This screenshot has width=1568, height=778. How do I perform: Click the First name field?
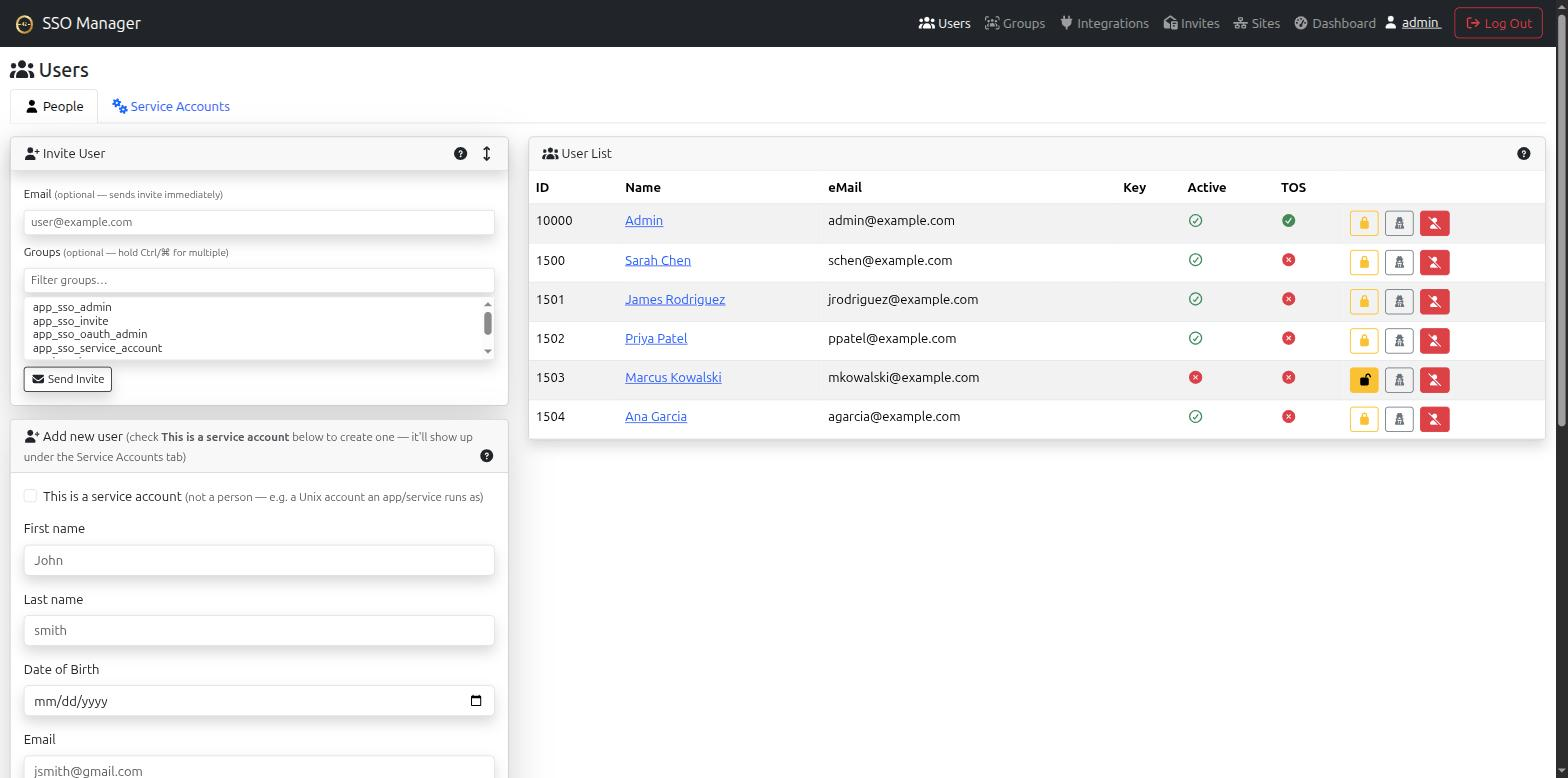(x=259, y=560)
